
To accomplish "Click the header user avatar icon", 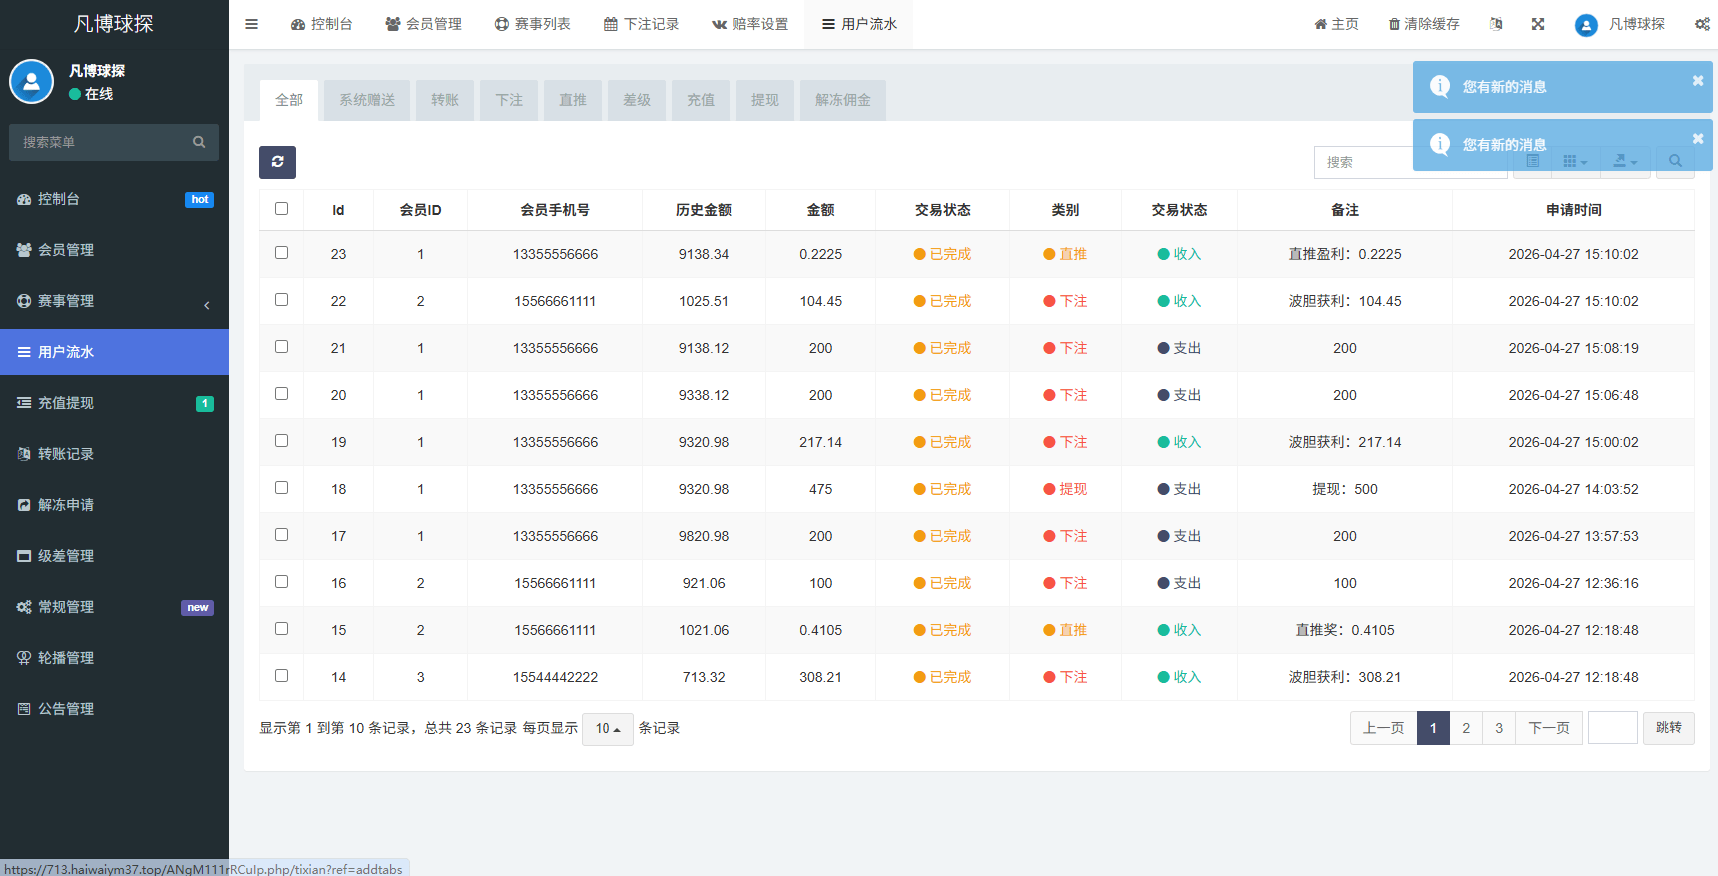I will (x=1586, y=25).
